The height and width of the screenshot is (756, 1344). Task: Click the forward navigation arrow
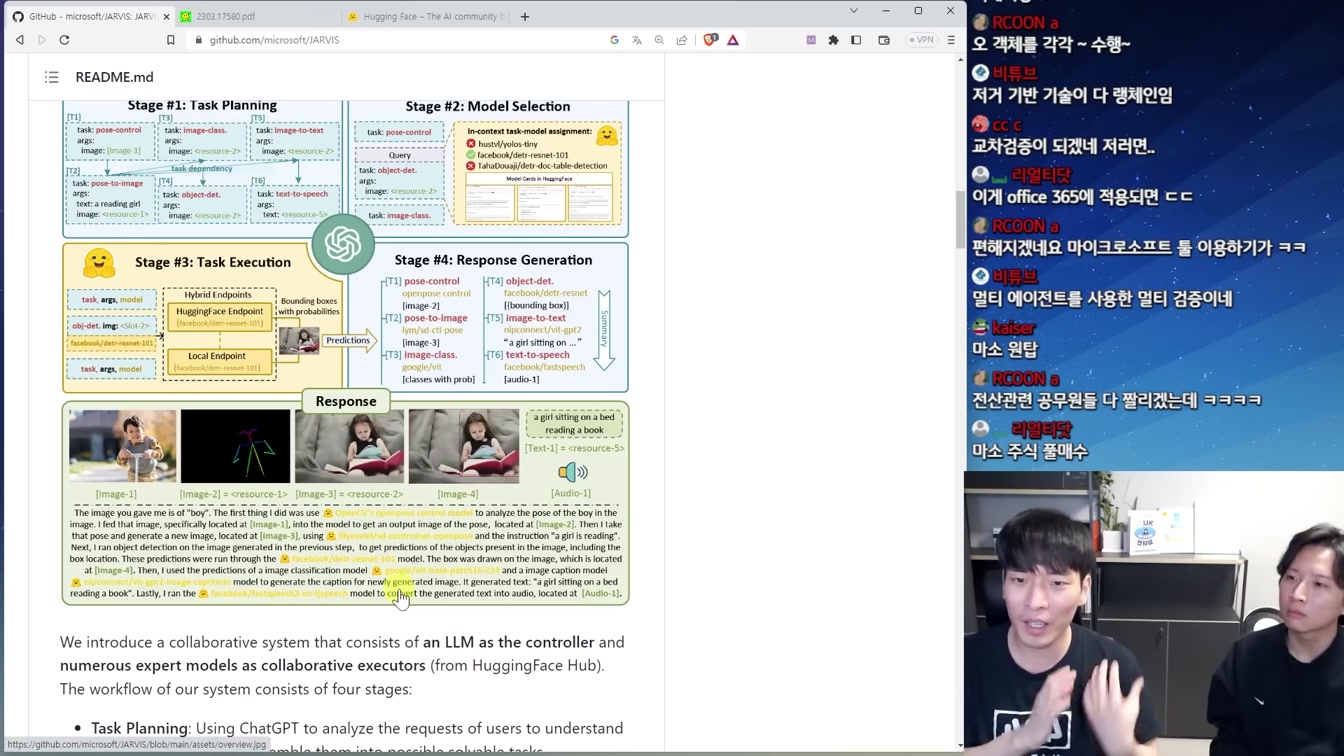tap(42, 40)
